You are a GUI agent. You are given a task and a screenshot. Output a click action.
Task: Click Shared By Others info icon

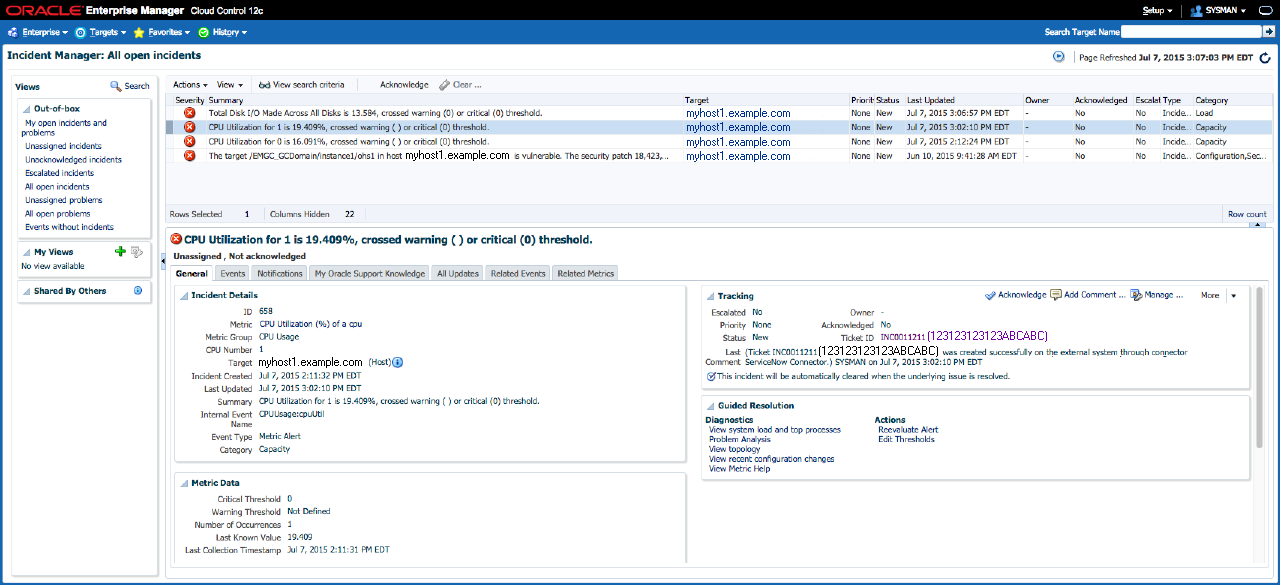coord(138,291)
